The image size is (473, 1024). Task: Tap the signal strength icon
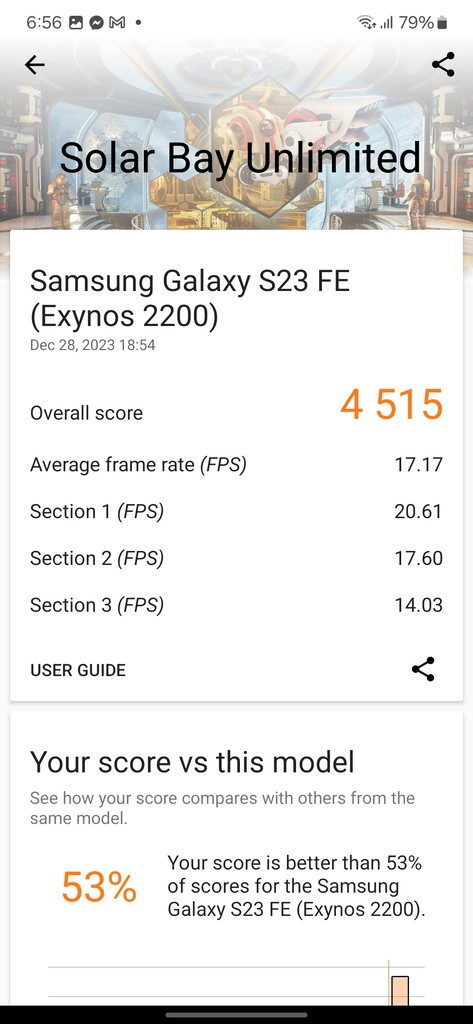coord(386,24)
